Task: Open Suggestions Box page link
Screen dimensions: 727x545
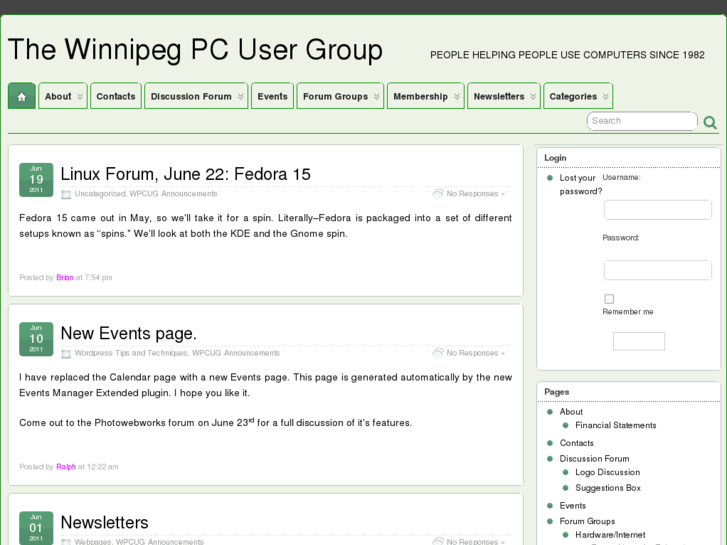Action: click(x=608, y=488)
